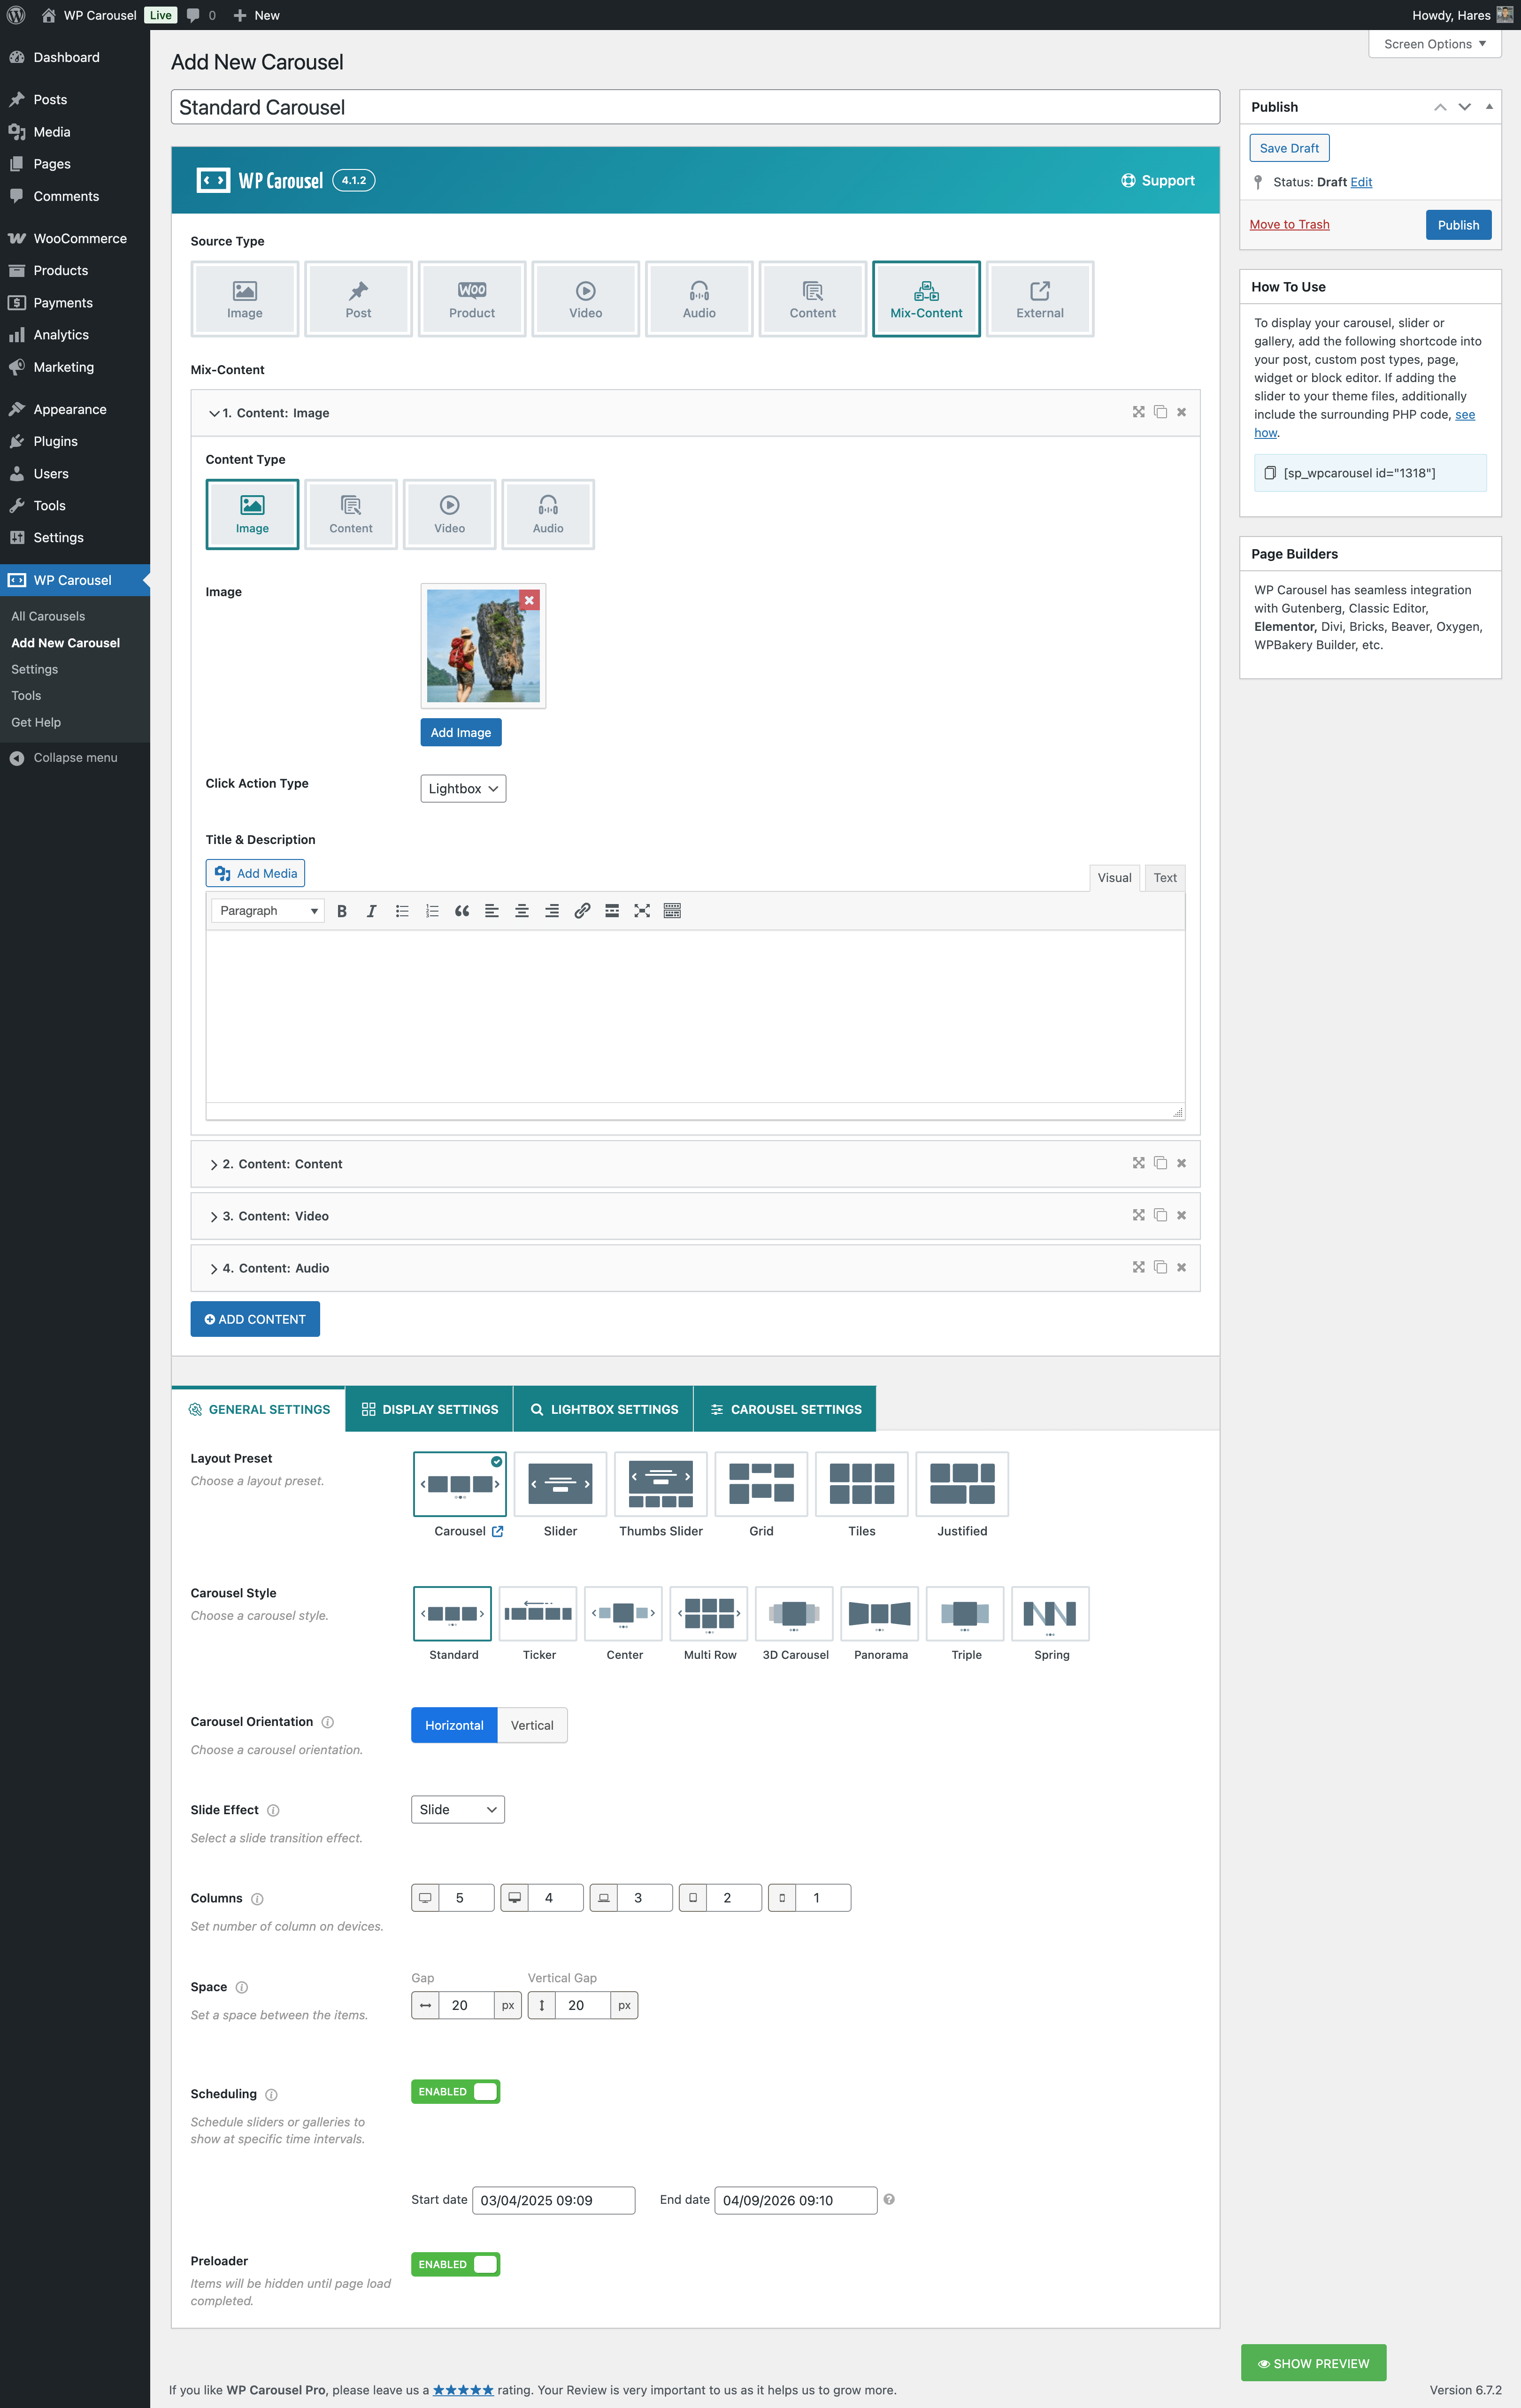Screen dimensions: 1521x2408
Task: Select the Image source type
Action: (x=245, y=299)
